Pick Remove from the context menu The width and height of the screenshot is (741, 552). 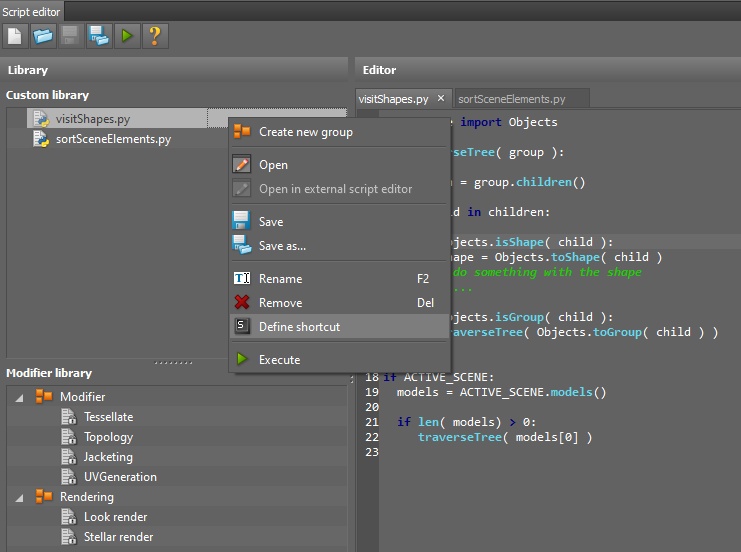(x=281, y=303)
